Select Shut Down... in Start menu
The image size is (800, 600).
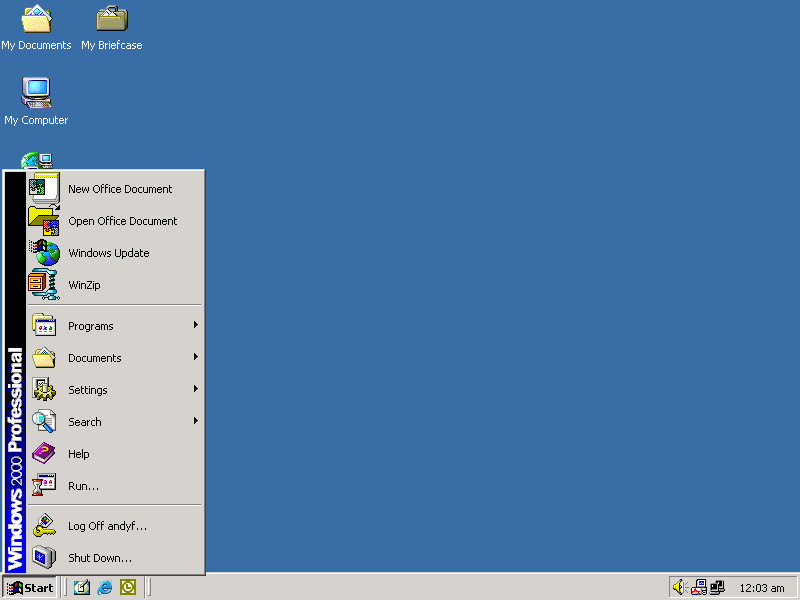click(115, 558)
